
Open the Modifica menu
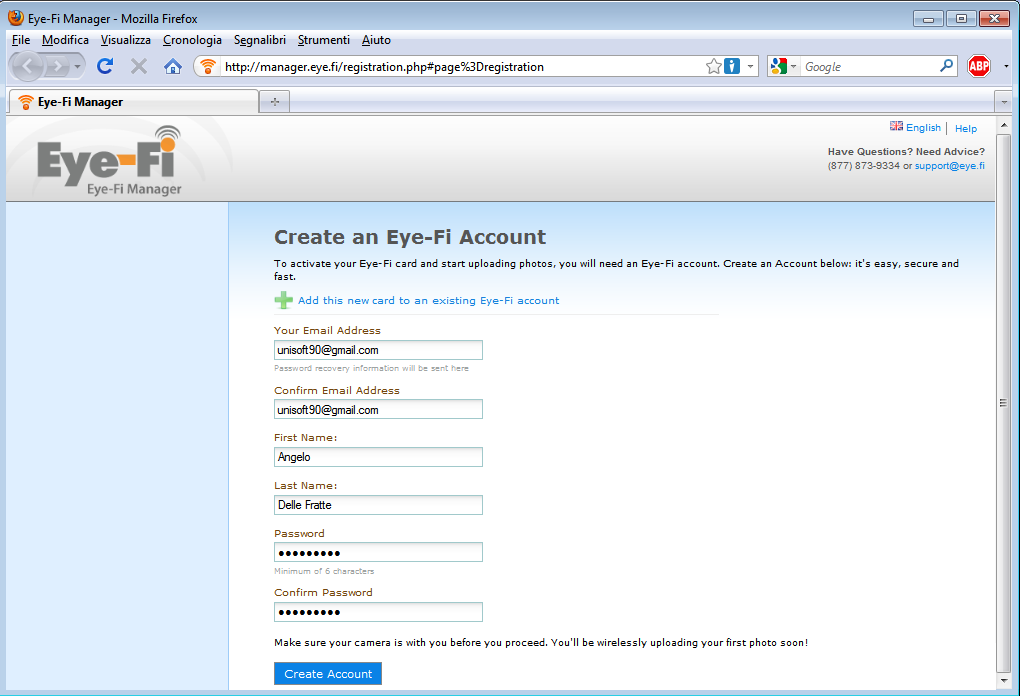point(65,40)
